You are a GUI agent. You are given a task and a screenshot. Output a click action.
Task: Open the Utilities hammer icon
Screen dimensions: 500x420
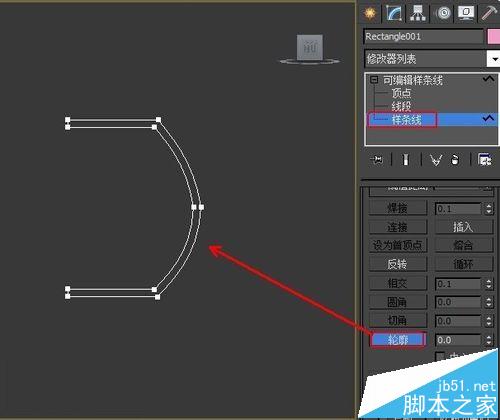coord(489,14)
